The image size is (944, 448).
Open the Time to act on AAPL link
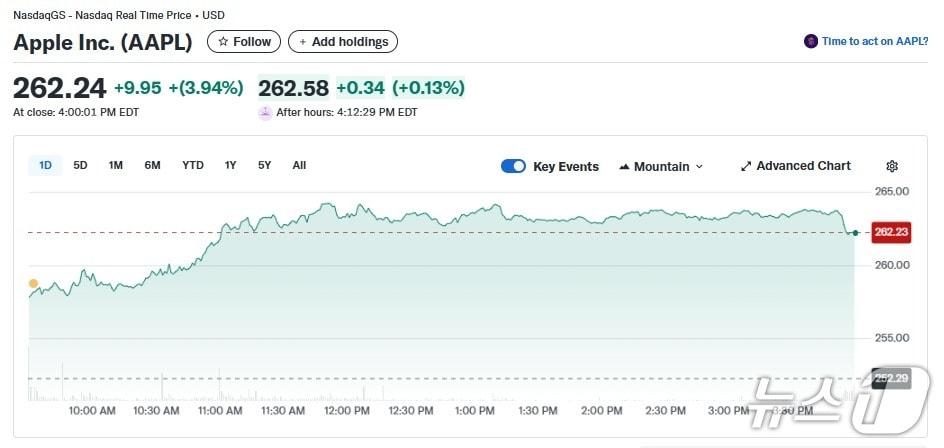(x=875, y=41)
